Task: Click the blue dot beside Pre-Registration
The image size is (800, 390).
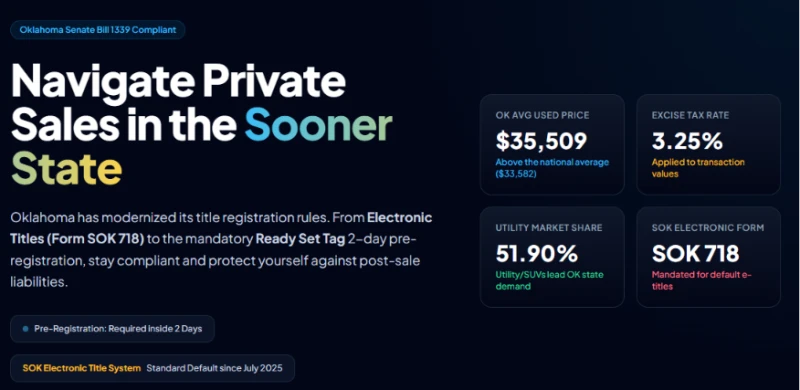Action: click(x=26, y=329)
